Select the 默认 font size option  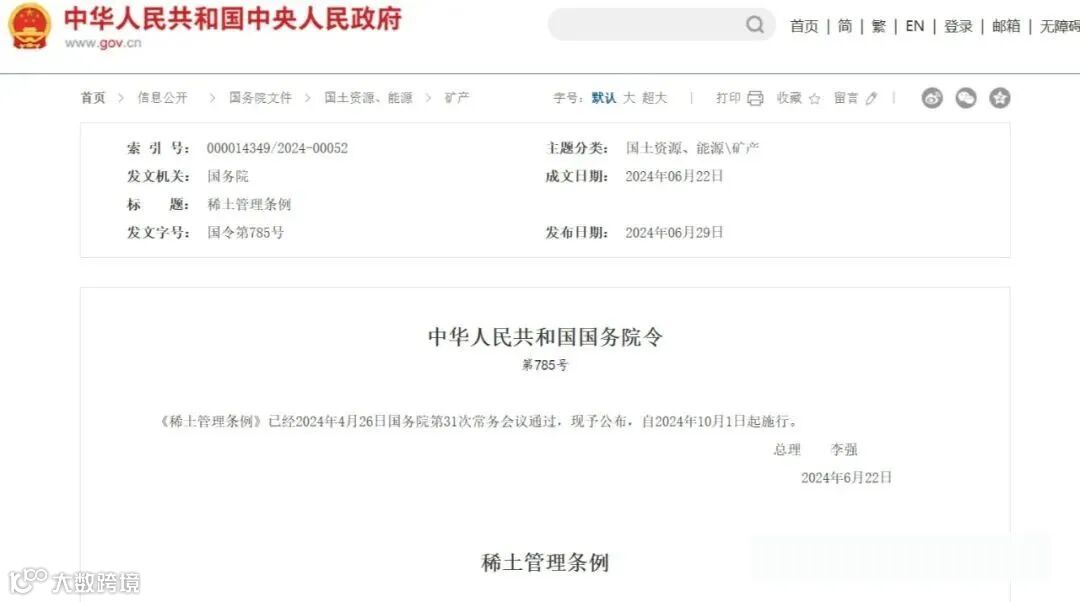click(603, 98)
